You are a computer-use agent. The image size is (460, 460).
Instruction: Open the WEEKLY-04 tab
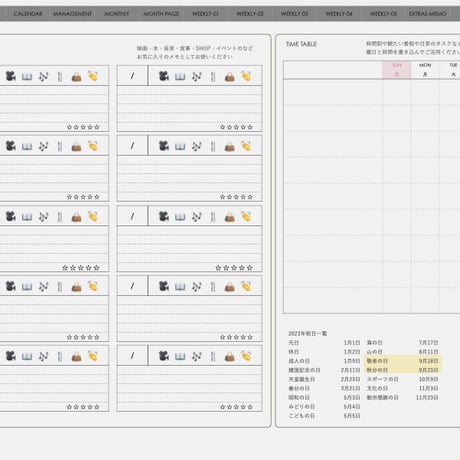[x=339, y=14]
